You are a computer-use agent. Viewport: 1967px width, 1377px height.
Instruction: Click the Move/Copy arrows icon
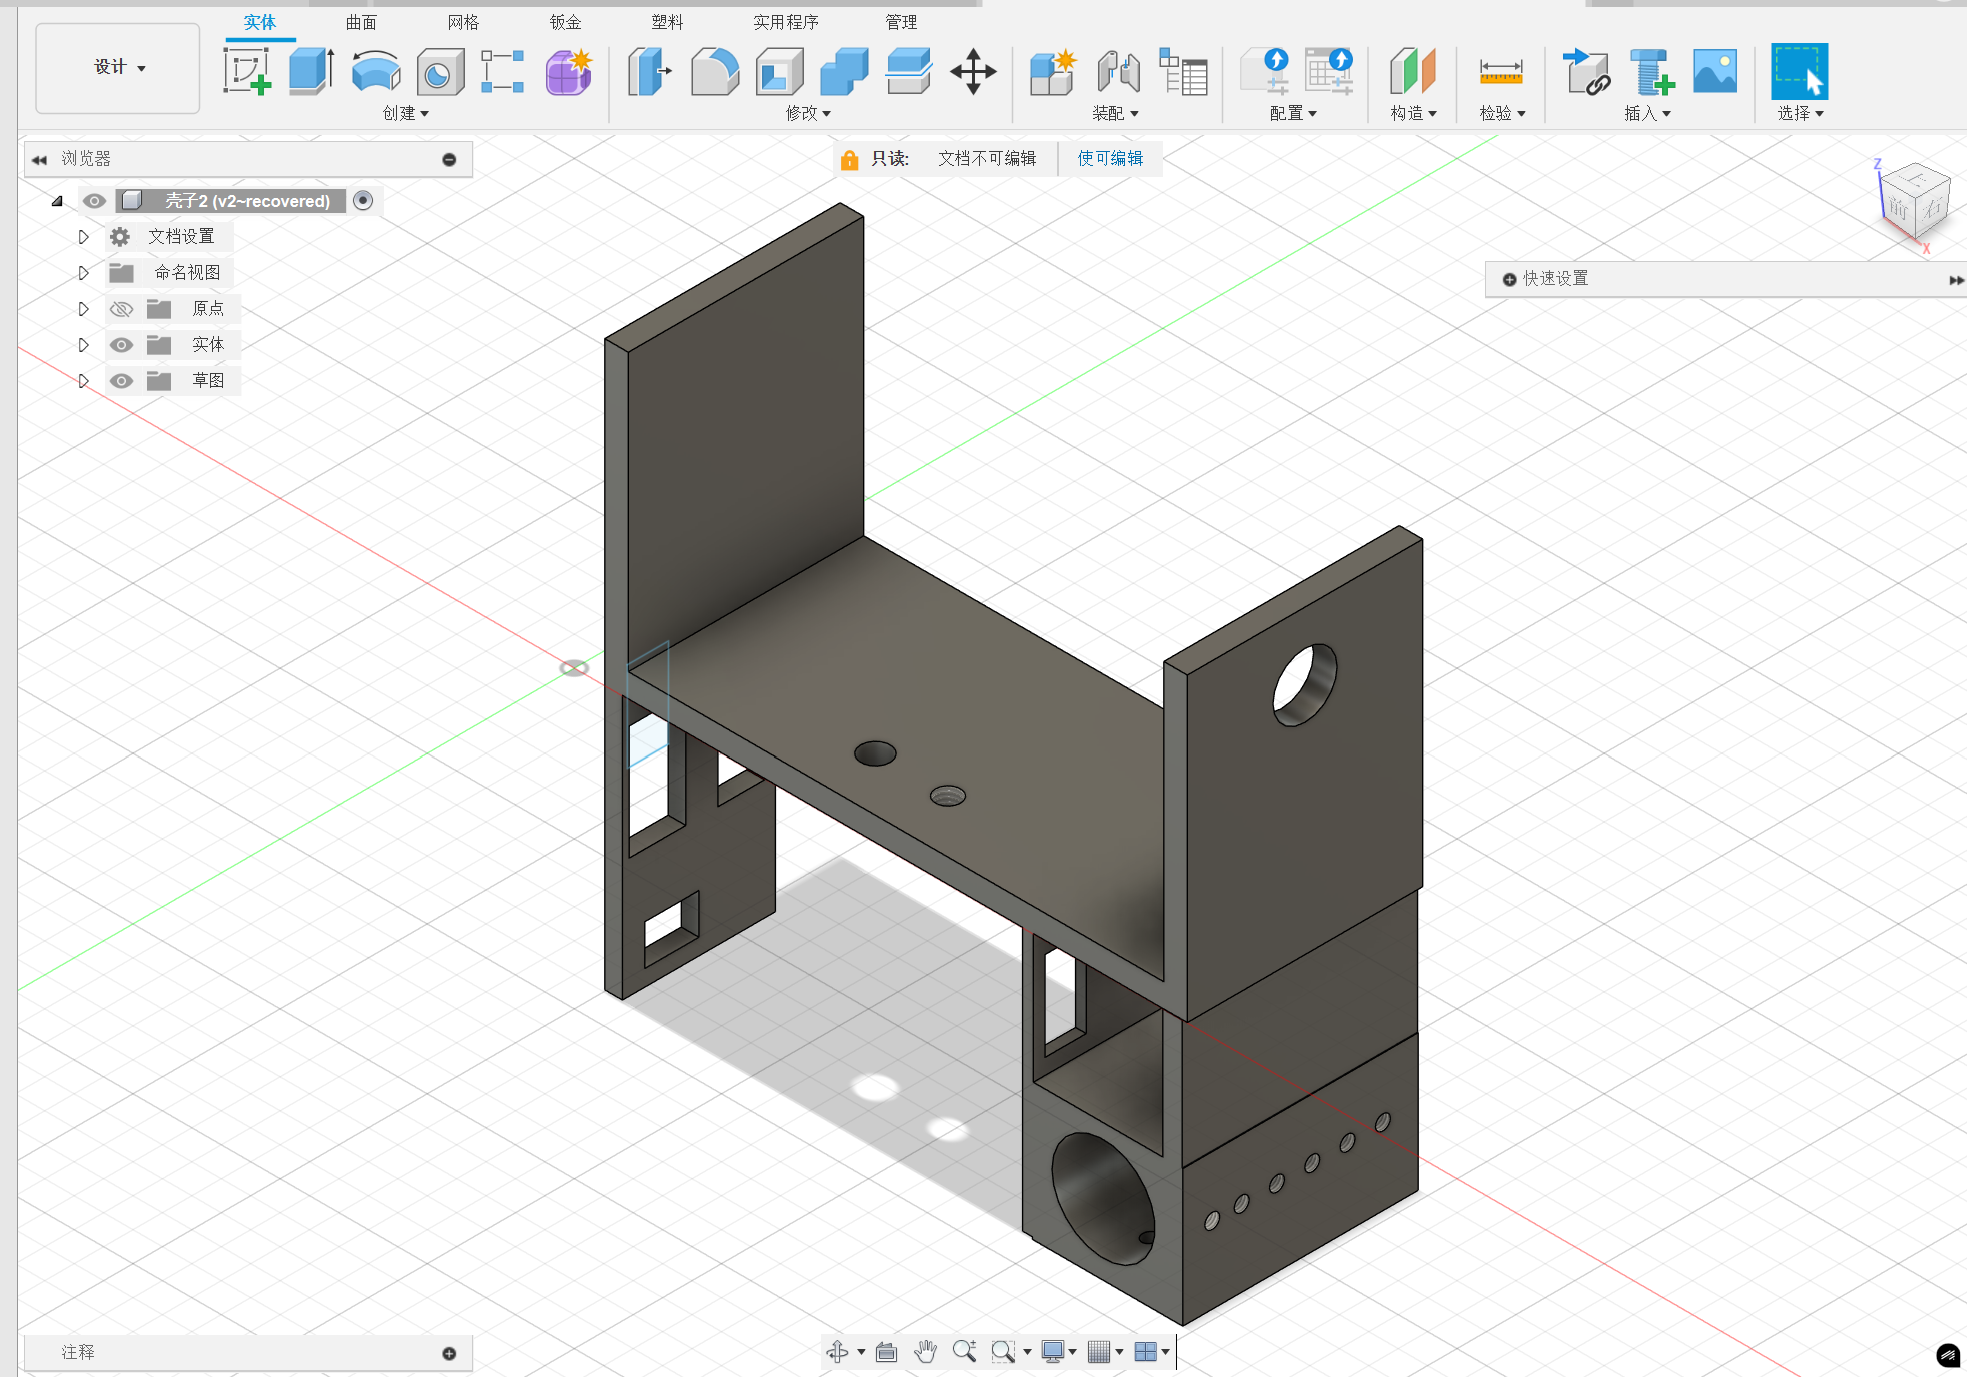973,71
